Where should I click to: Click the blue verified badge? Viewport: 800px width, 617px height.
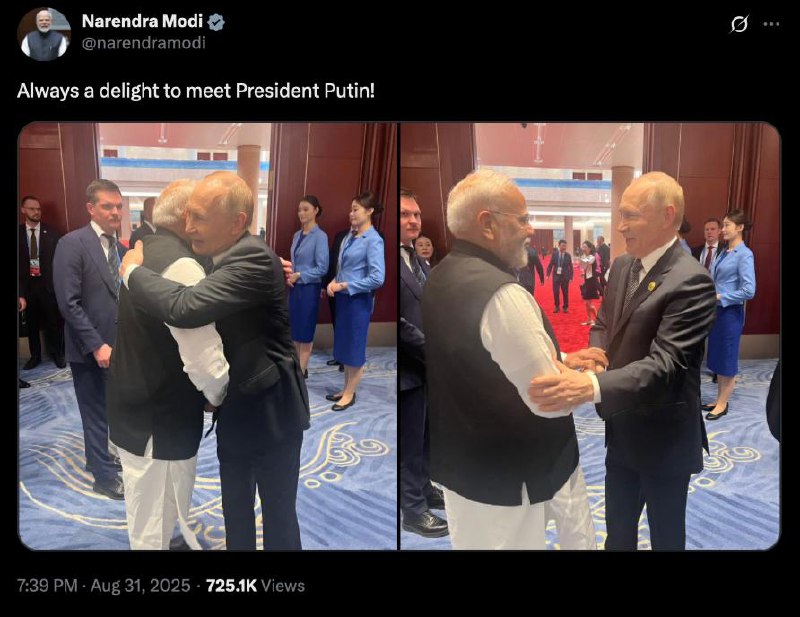(217, 22)
